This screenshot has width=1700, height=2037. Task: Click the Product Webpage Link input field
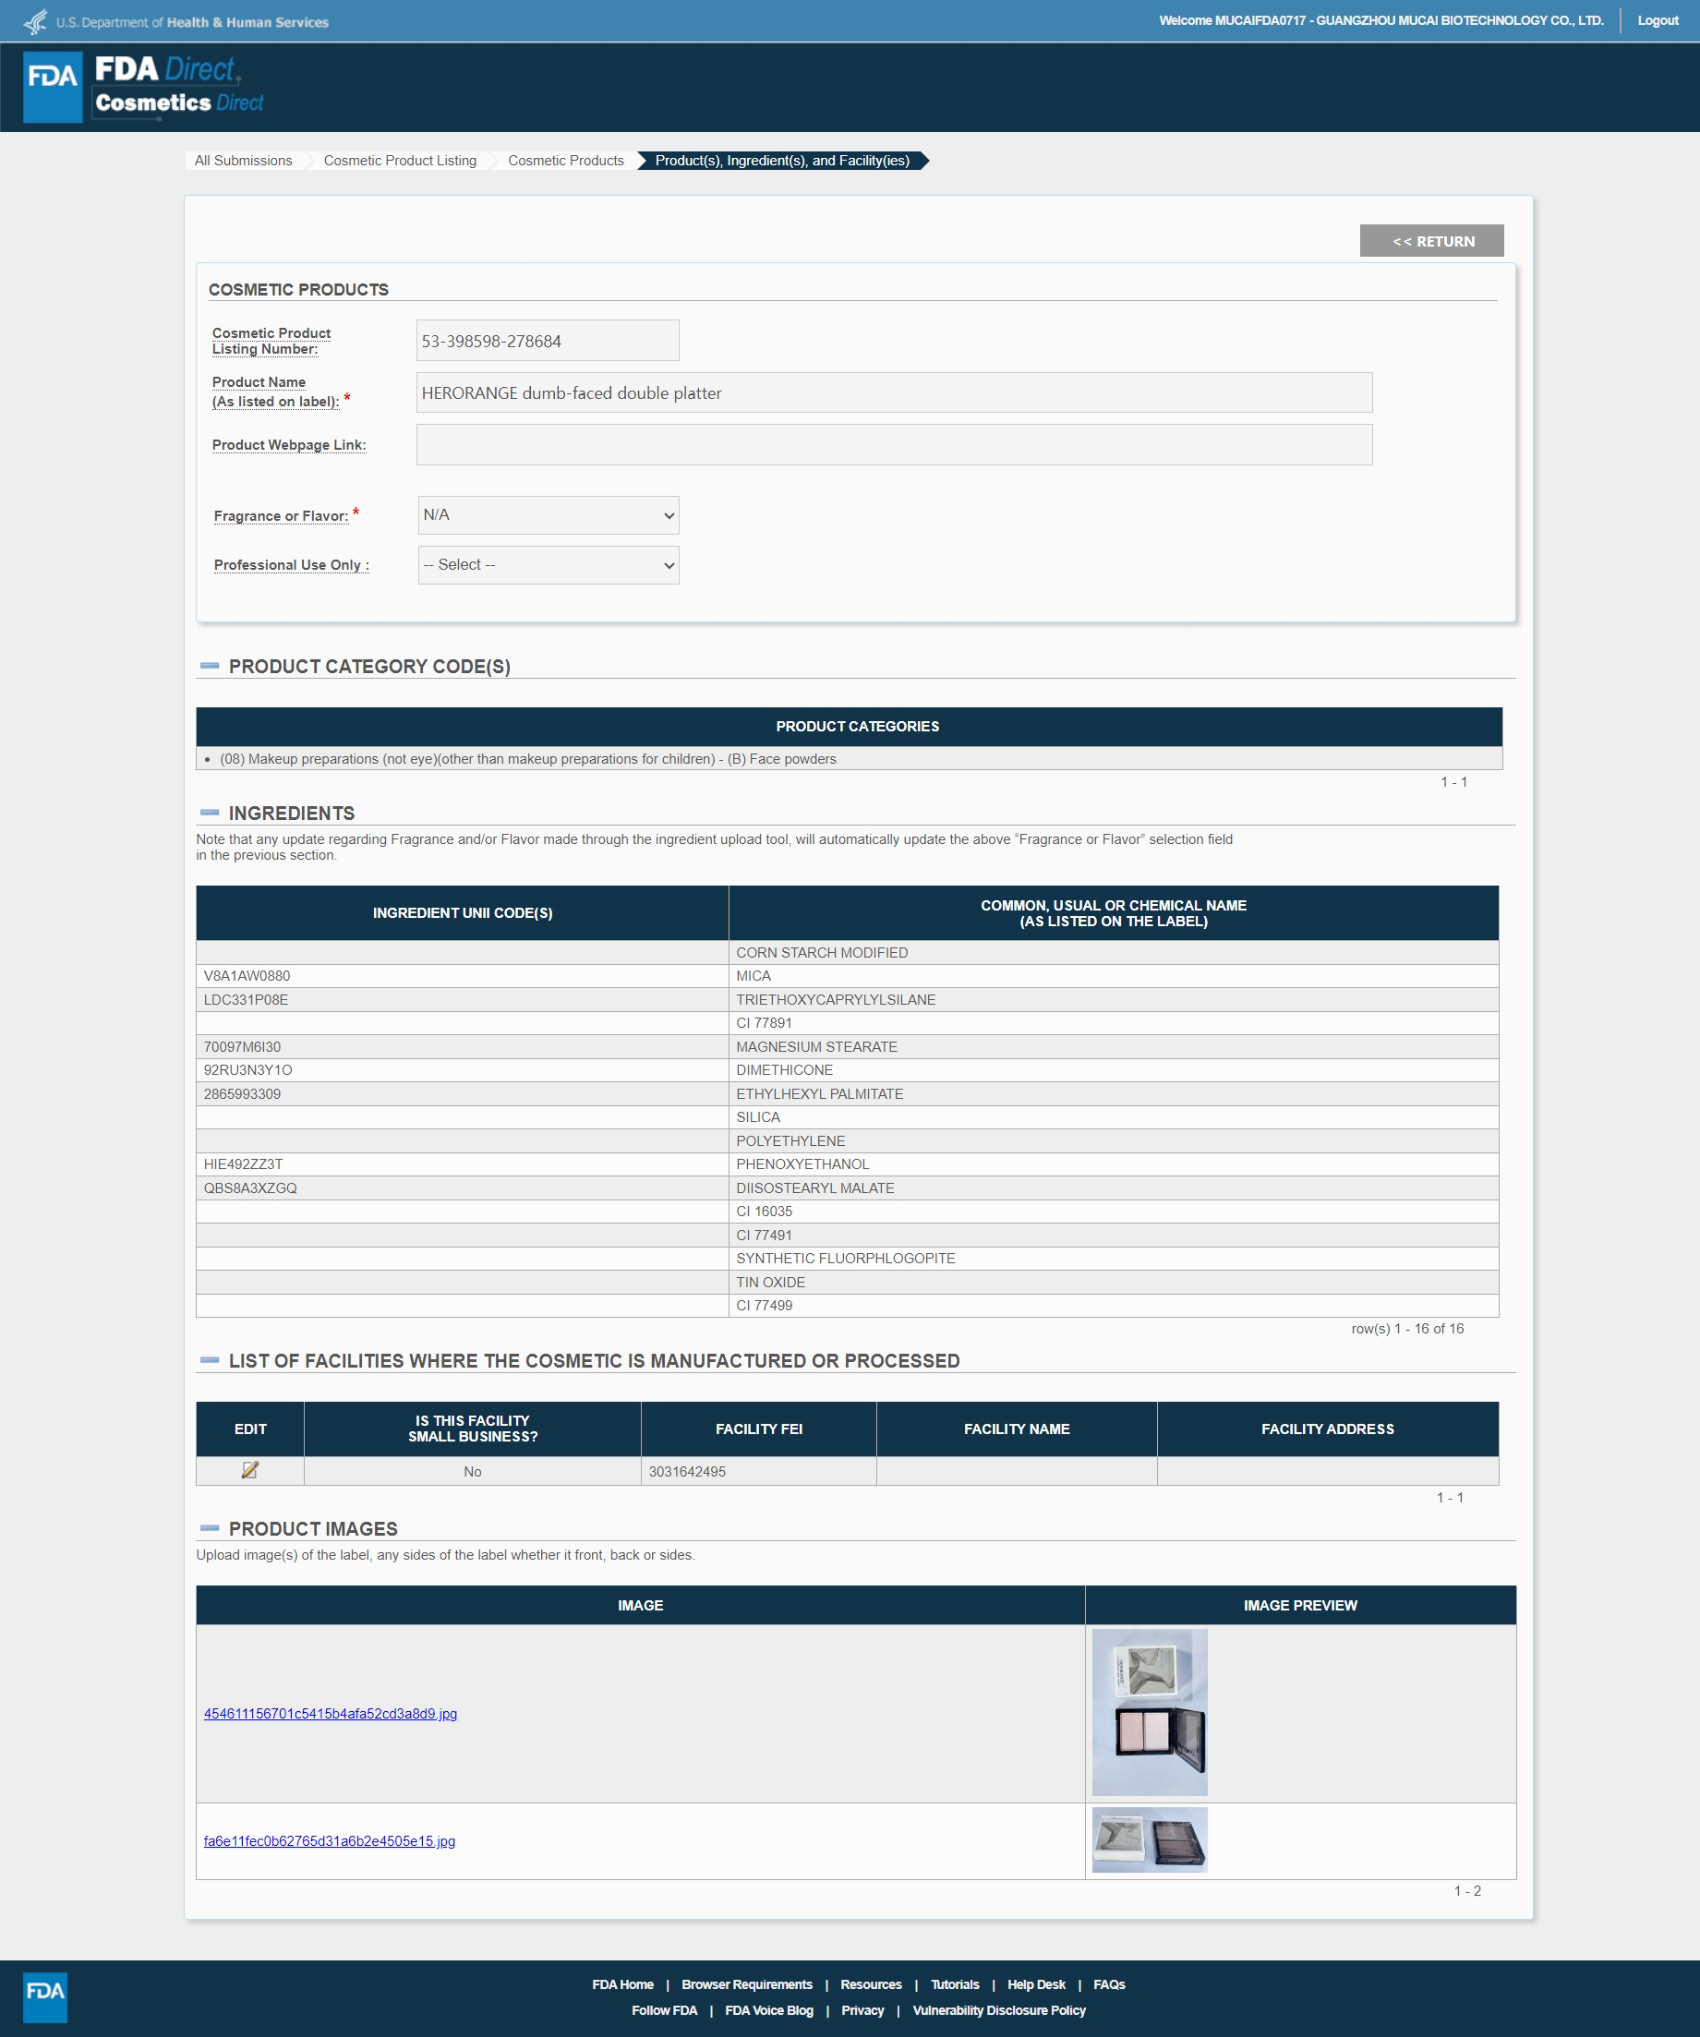click(894, 445)
